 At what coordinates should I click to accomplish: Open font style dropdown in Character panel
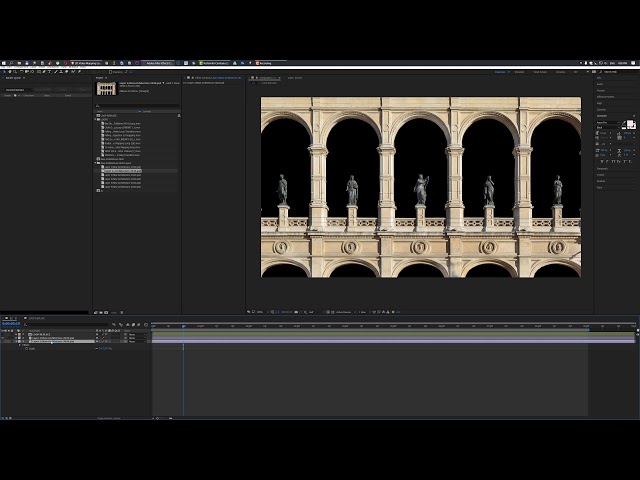pos(608,127)
